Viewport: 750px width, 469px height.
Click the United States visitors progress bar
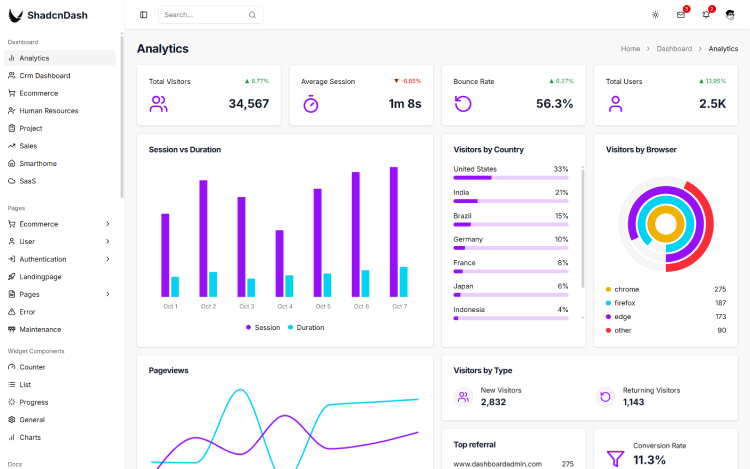tap(510, 177)
